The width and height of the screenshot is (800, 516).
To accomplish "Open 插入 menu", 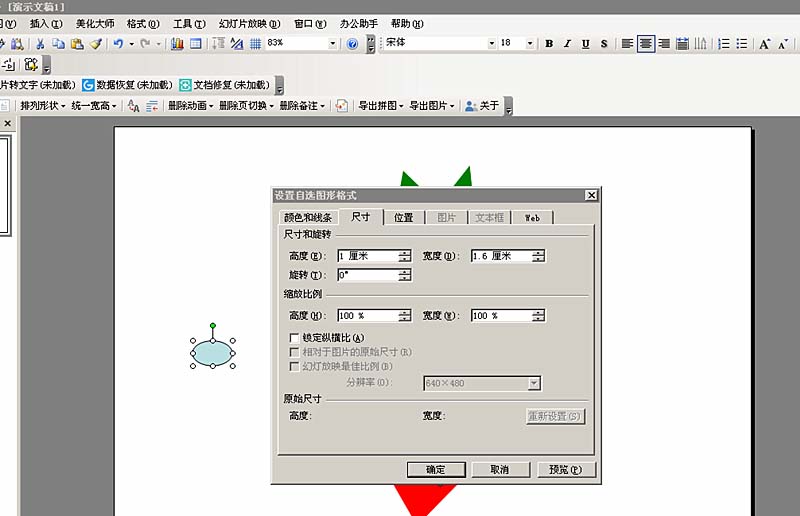I will [x=46, y=23].
